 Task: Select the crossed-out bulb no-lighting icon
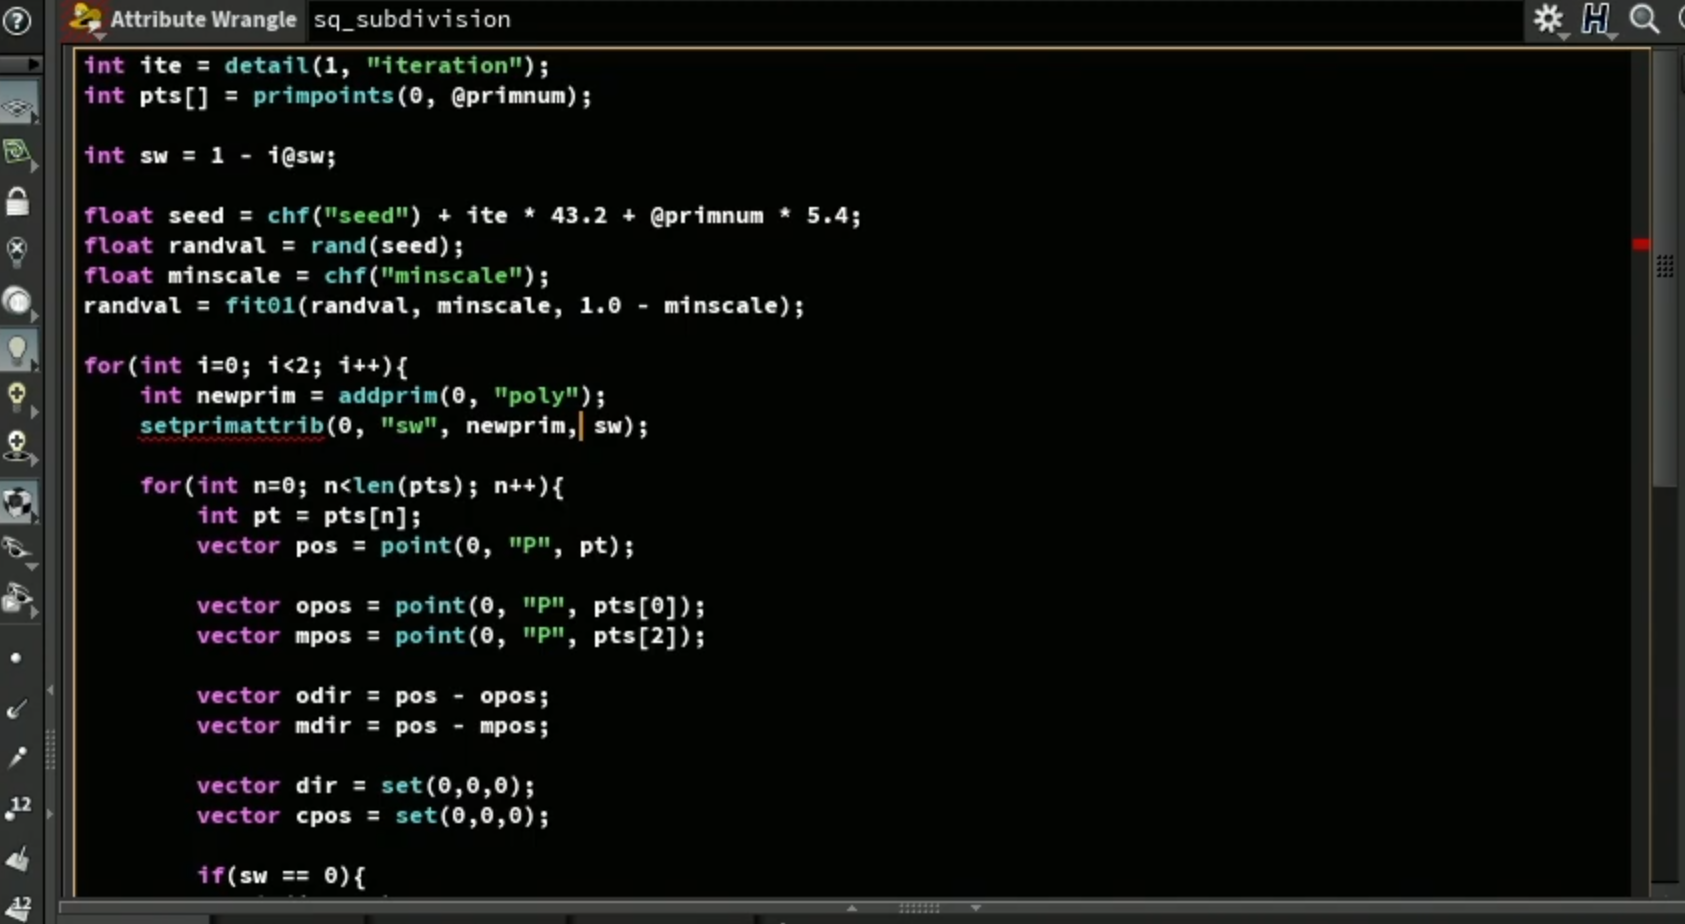[x=17, y=250]
